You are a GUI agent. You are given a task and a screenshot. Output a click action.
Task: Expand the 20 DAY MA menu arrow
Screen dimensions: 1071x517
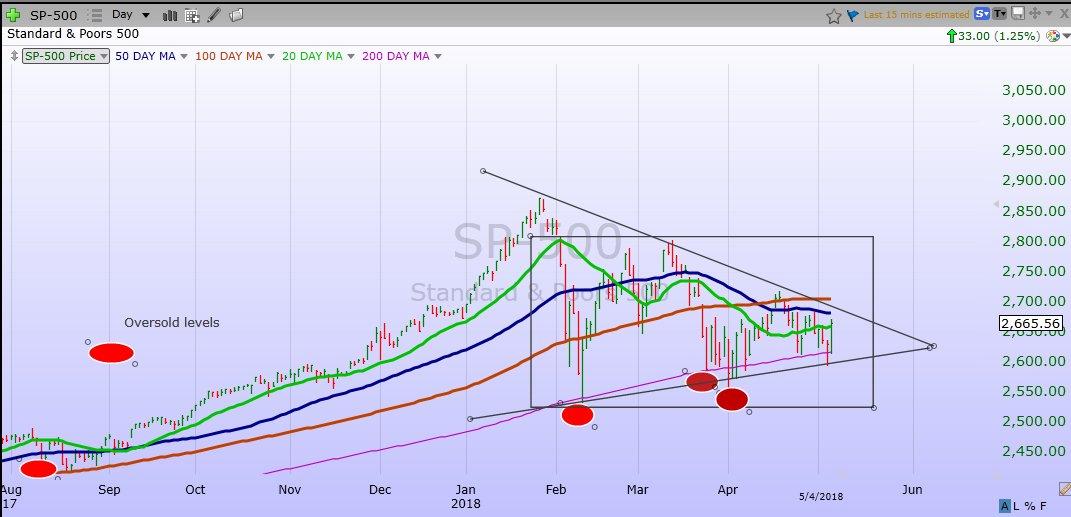(350, 56)
